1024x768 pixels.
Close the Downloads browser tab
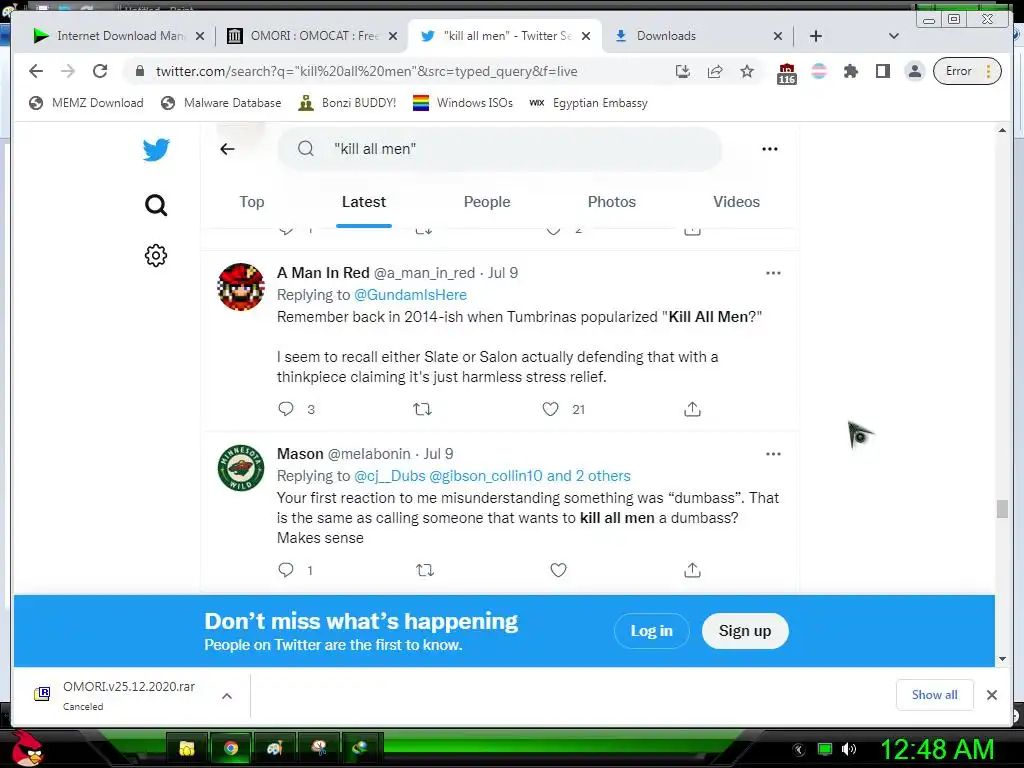pyautogui.click(x=778, y=36)
